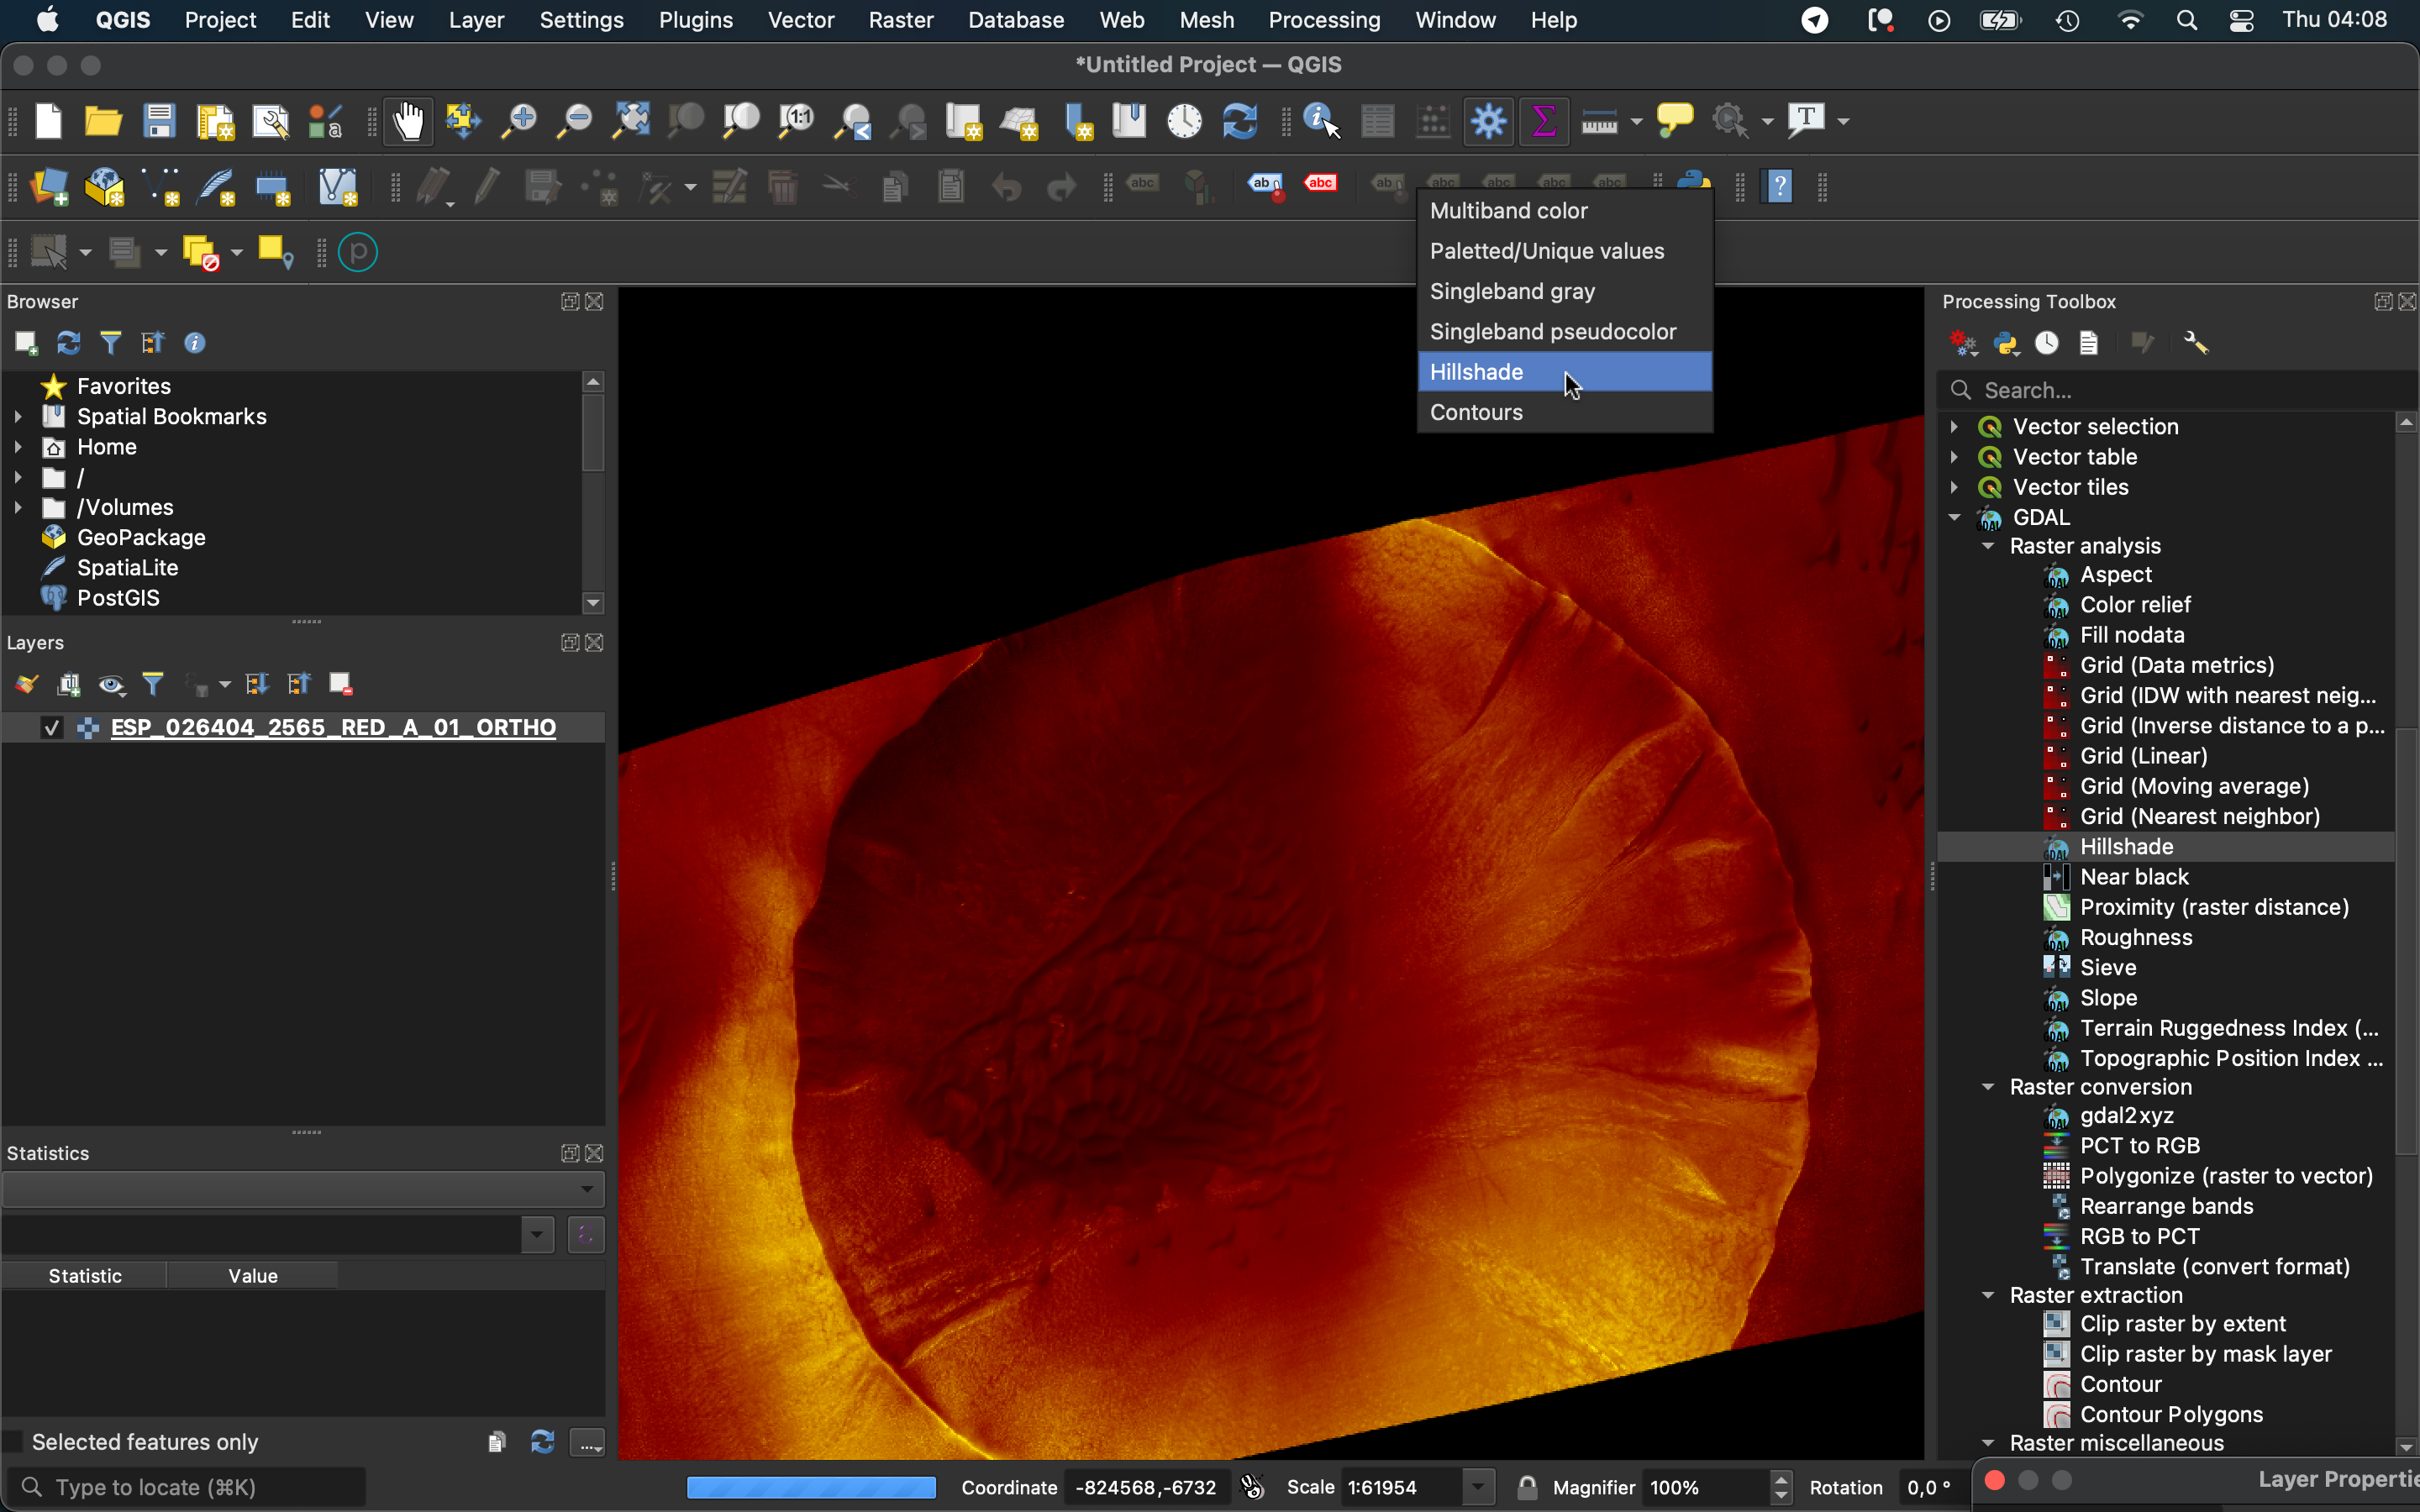2420x1512 pixels.
Task: Click the Save Project floppy icon
Action: pyautogui.click(x=159, y=122)
